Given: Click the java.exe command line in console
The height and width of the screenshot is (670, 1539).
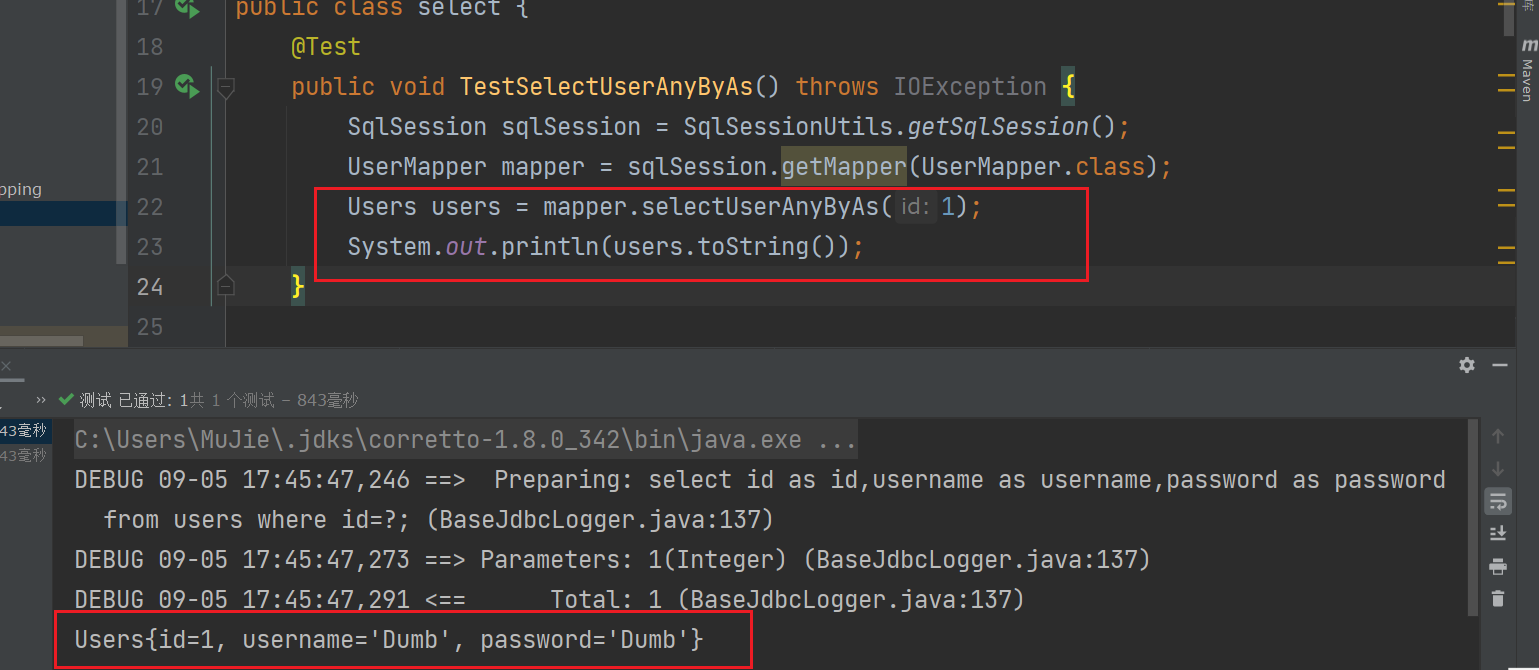Looking at the screenshot, I should (465, 440).
